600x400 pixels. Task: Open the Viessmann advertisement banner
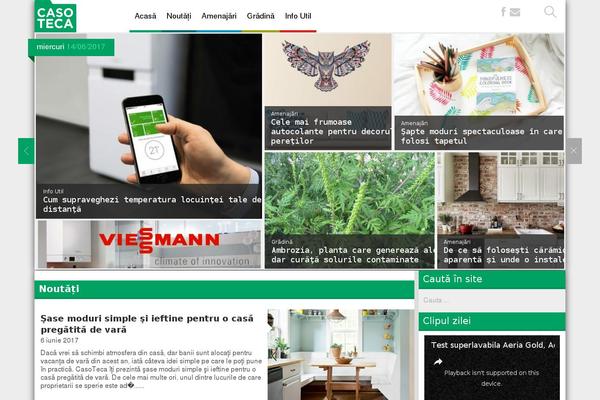(150, 244)
